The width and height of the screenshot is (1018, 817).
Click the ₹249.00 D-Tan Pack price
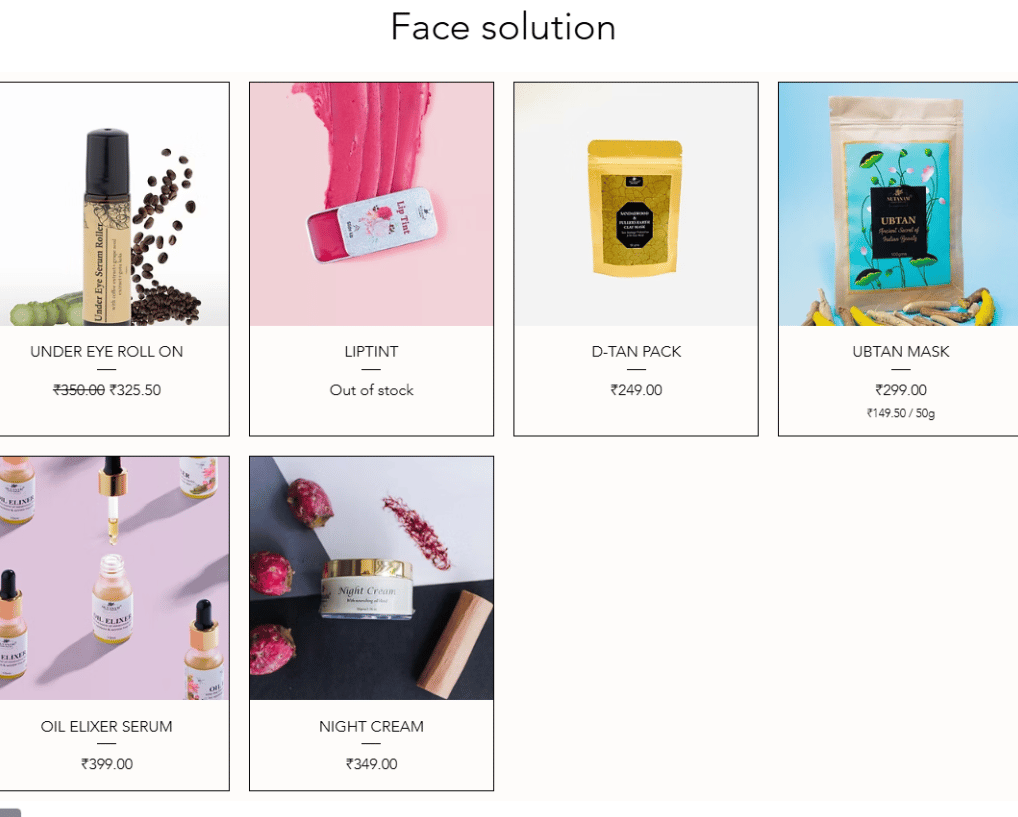click(636, 390)
